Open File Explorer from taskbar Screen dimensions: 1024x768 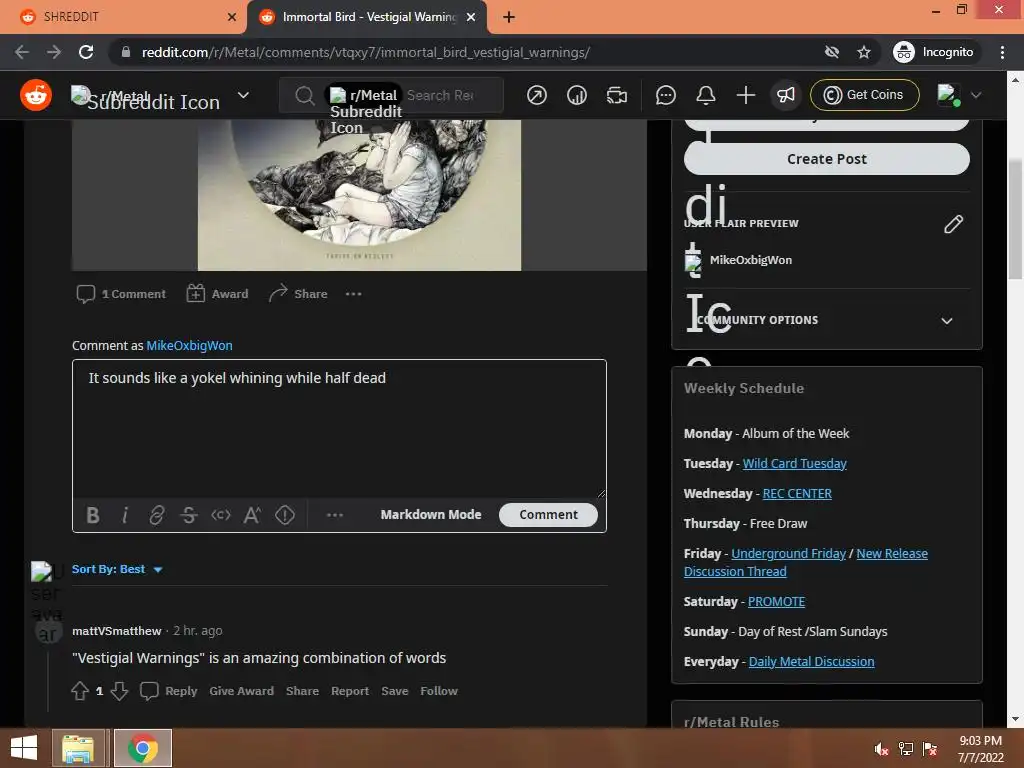pos(78,748)
